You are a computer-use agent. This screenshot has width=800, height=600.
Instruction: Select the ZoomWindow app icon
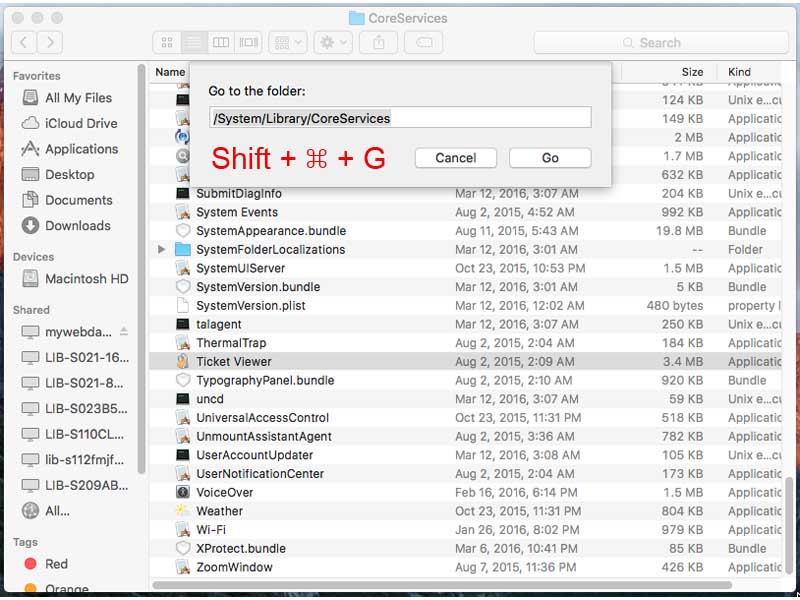(183, 567)
